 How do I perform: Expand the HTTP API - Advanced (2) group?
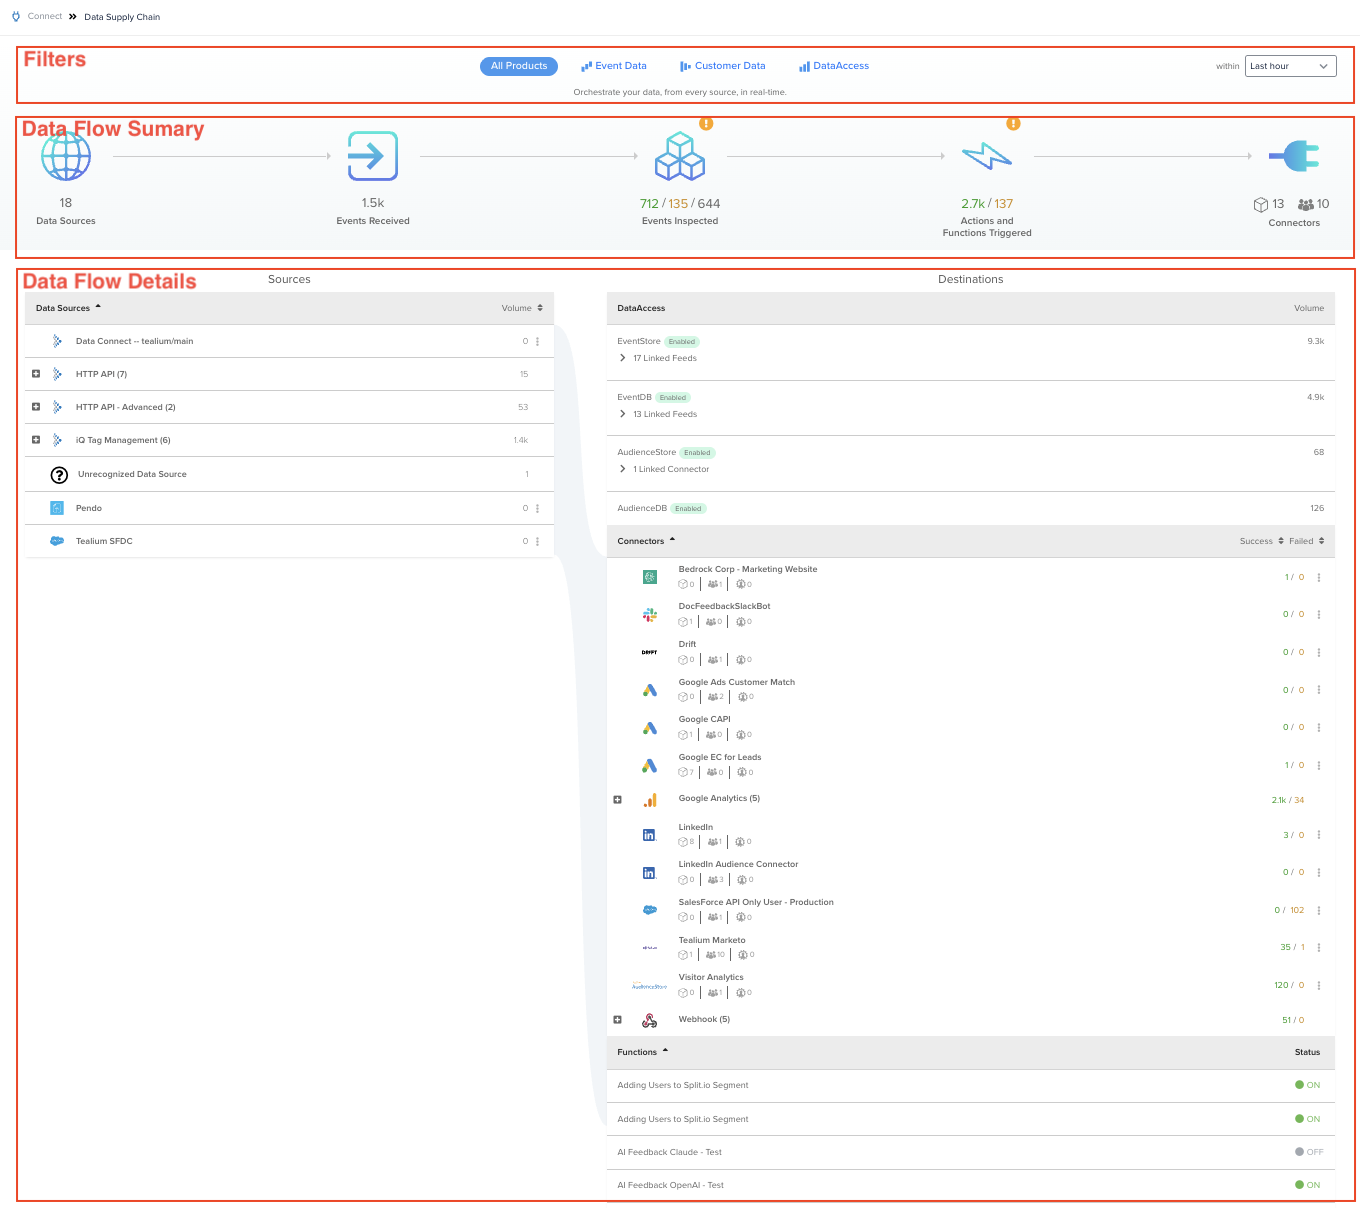click(36, 407)
